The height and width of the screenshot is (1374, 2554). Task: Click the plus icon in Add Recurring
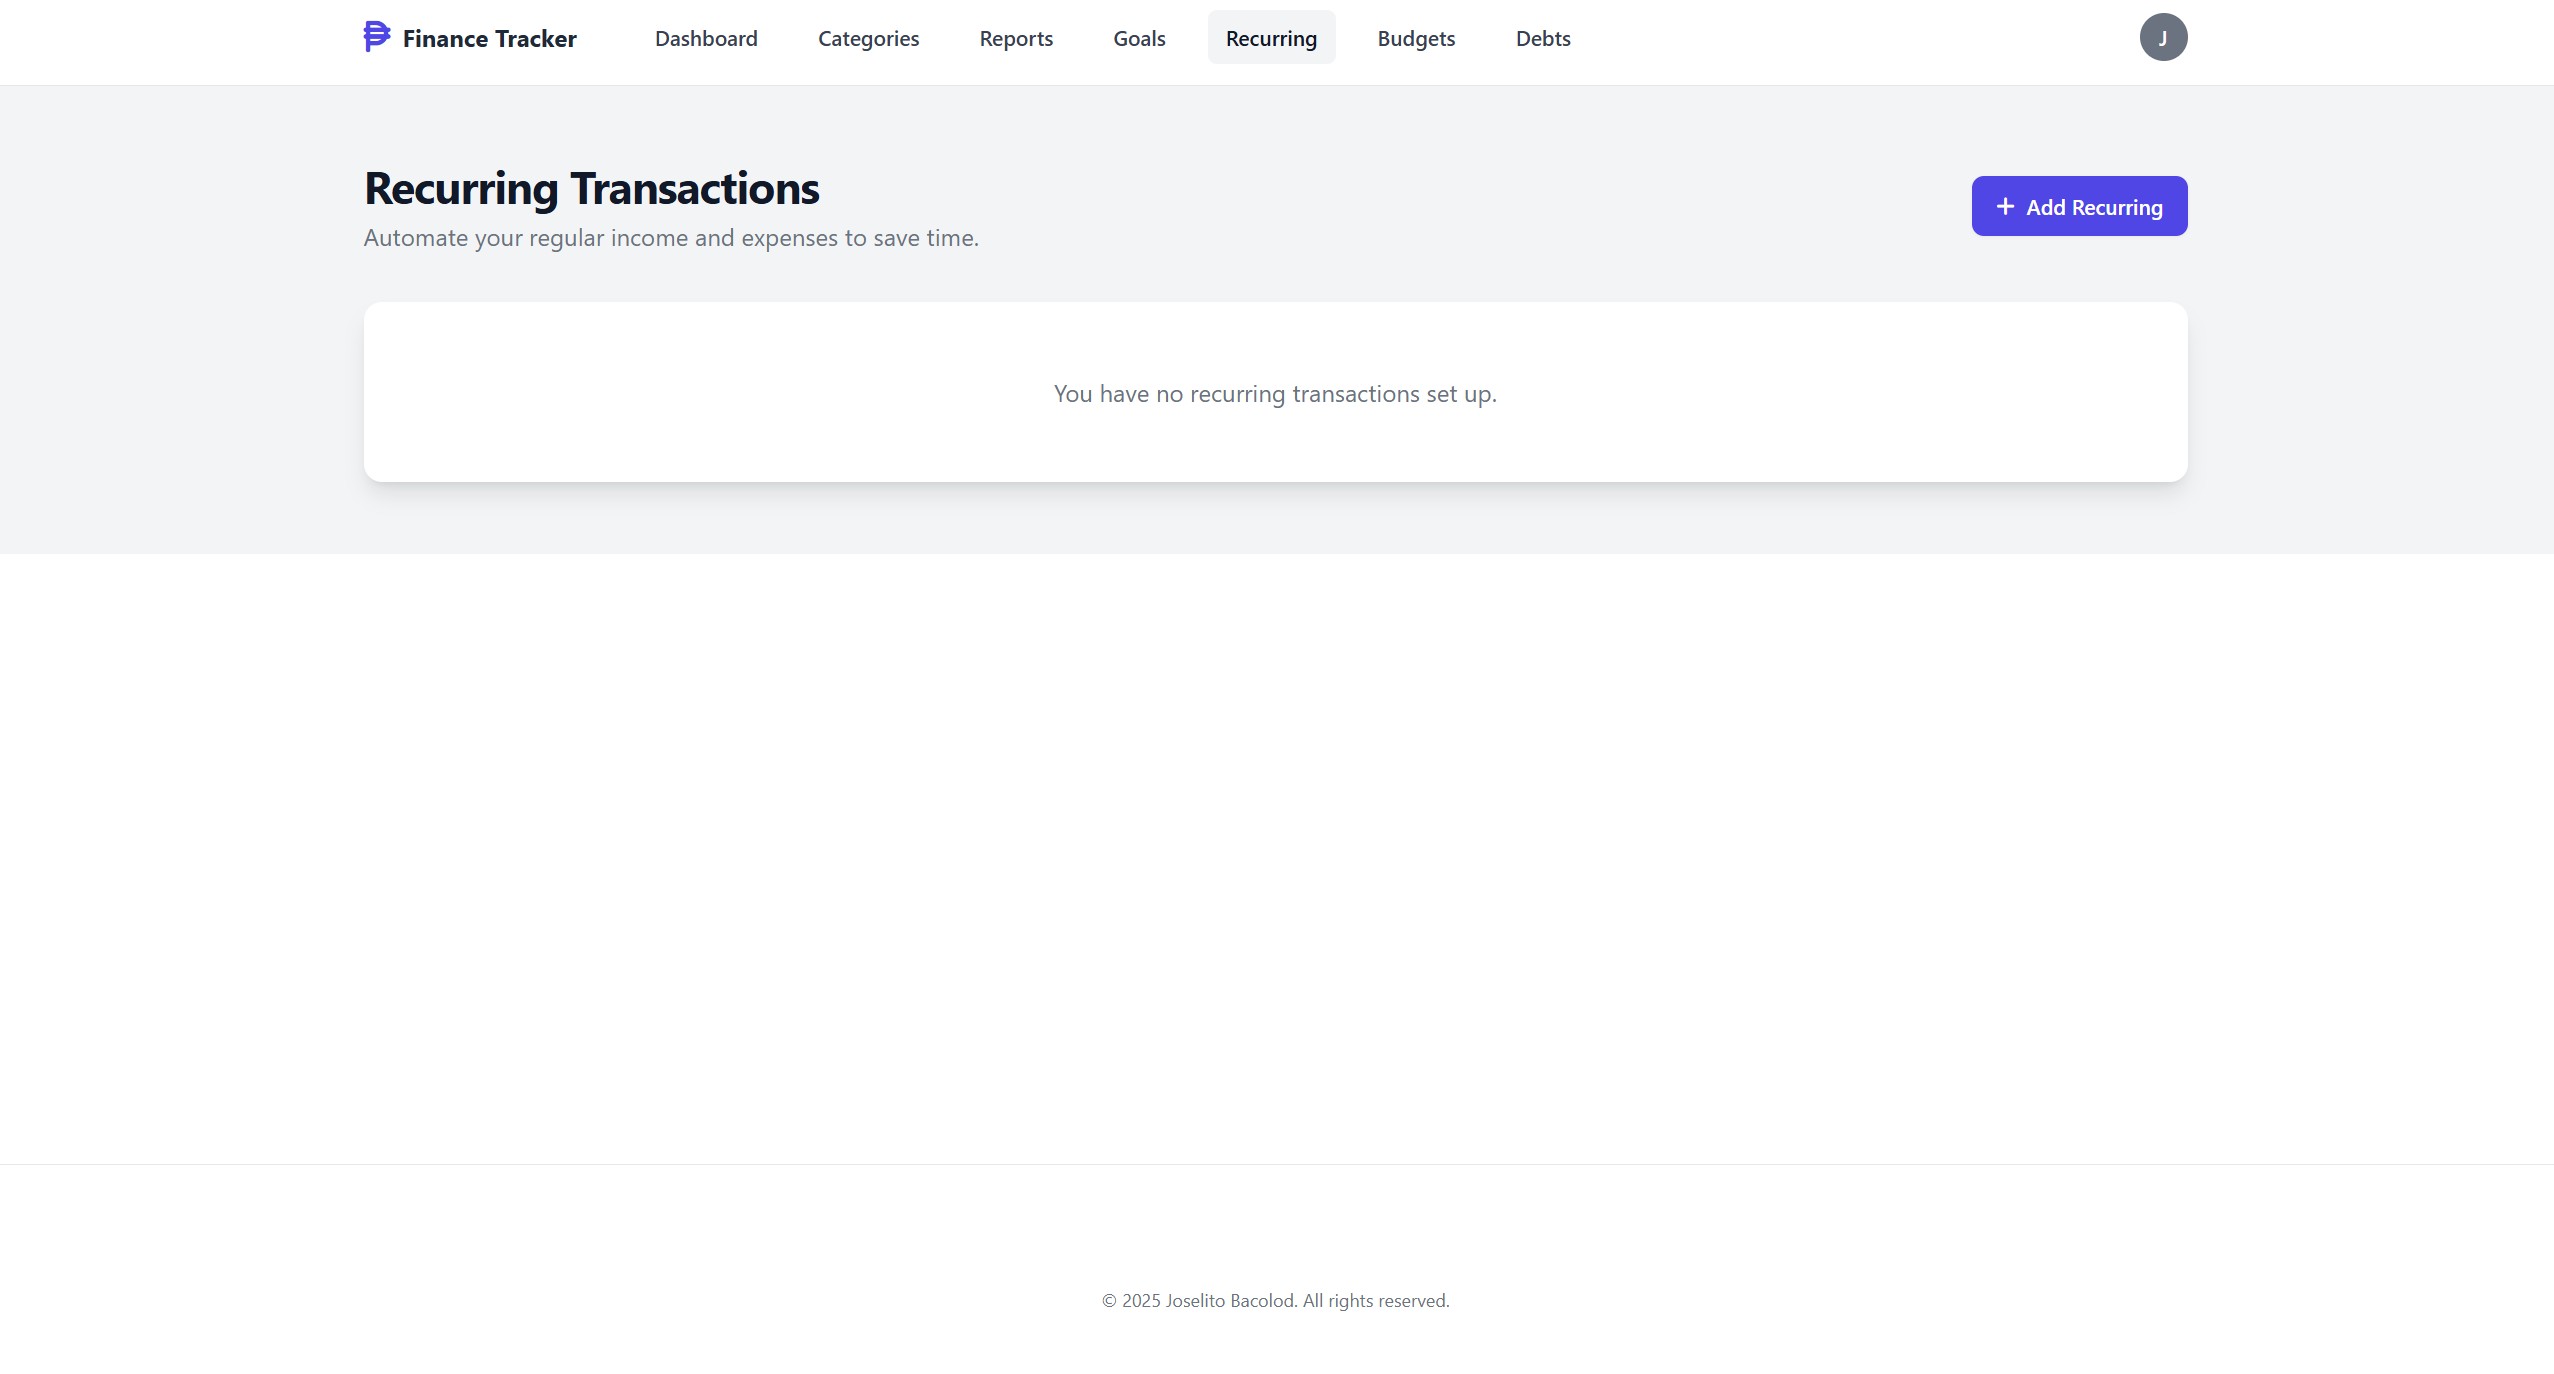2004,207
